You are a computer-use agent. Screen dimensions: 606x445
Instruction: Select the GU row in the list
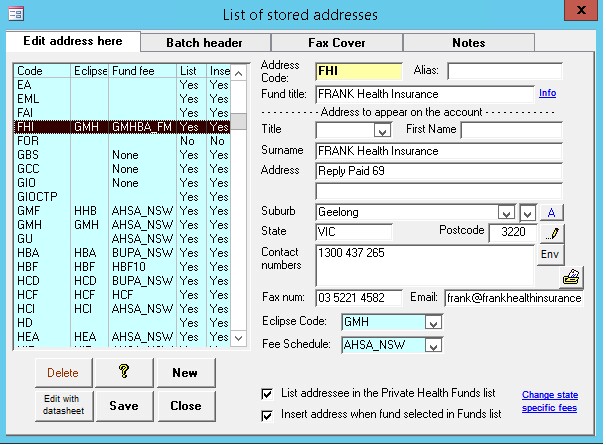[122, 239]
